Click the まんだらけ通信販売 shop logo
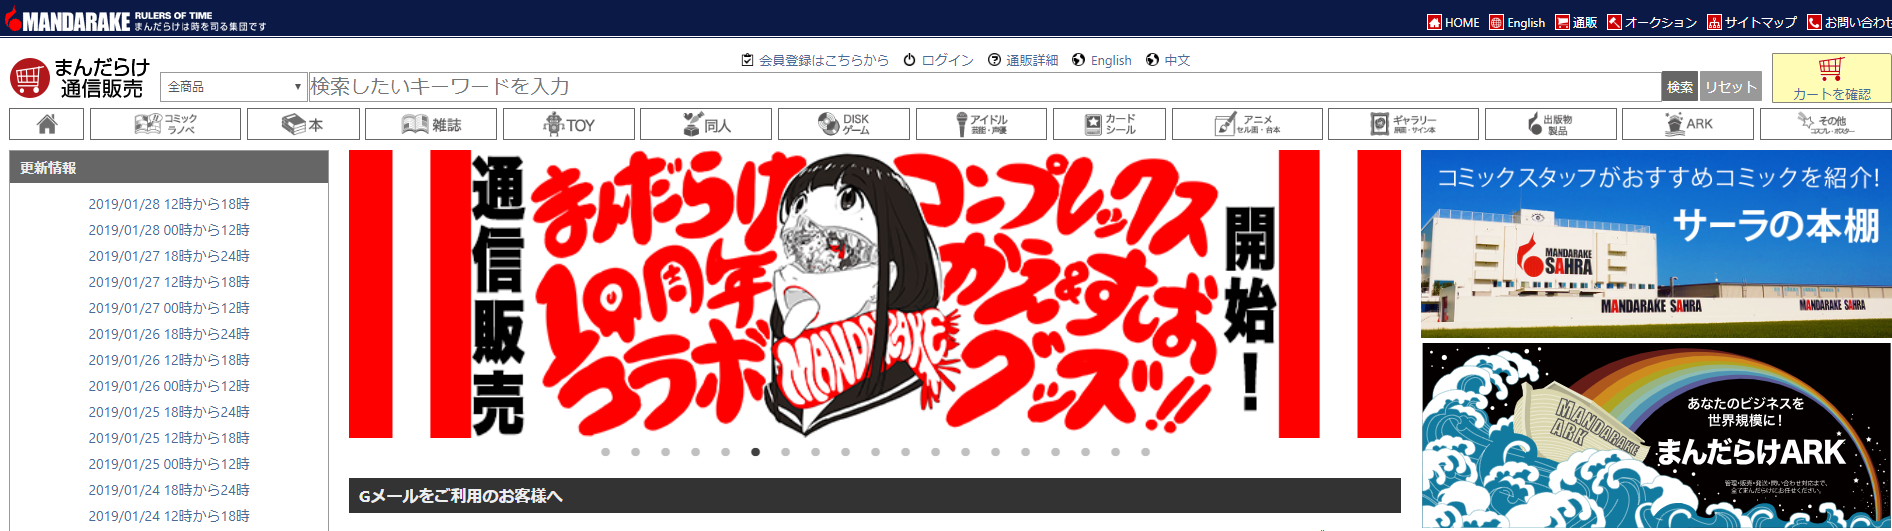The width and height of the screenshot is (1892, 531). tap(79, 77)
